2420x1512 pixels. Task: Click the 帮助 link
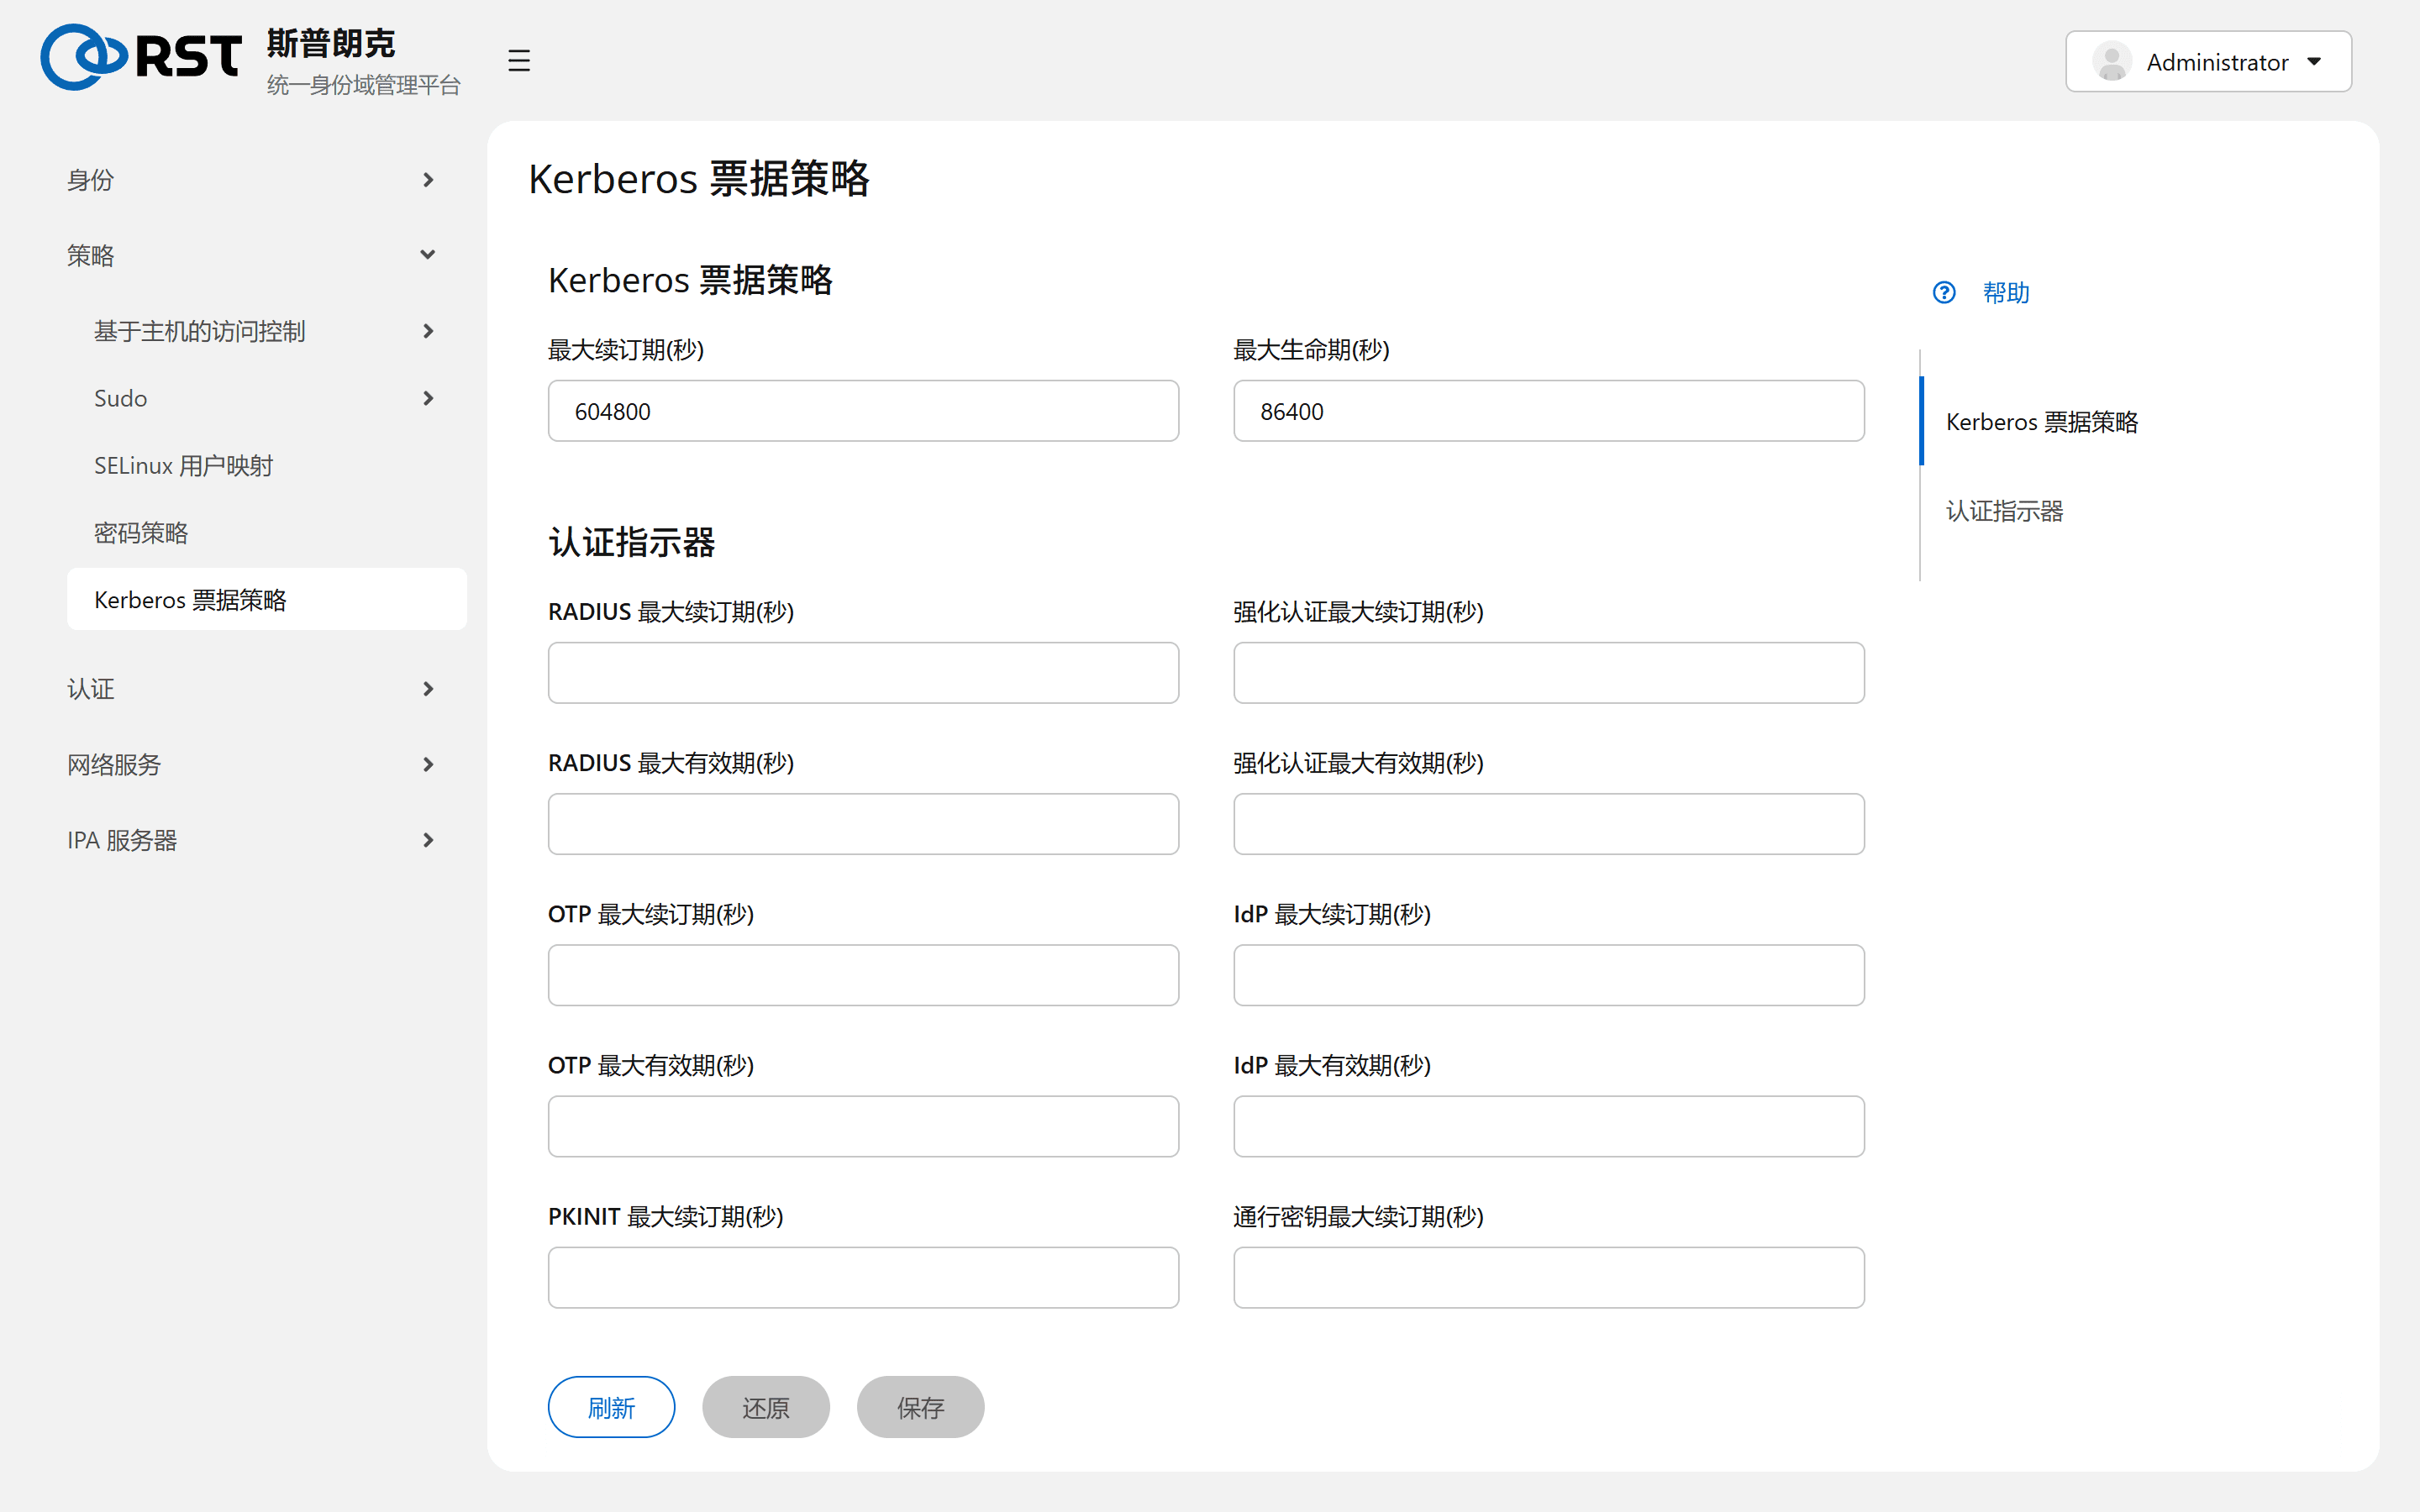click(x=2006, y=293)
